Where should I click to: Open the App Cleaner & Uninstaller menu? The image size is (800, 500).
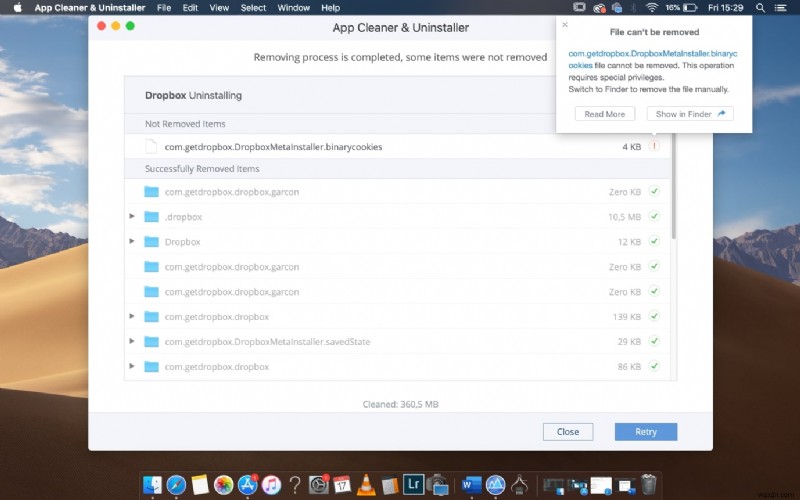(90, 8)
